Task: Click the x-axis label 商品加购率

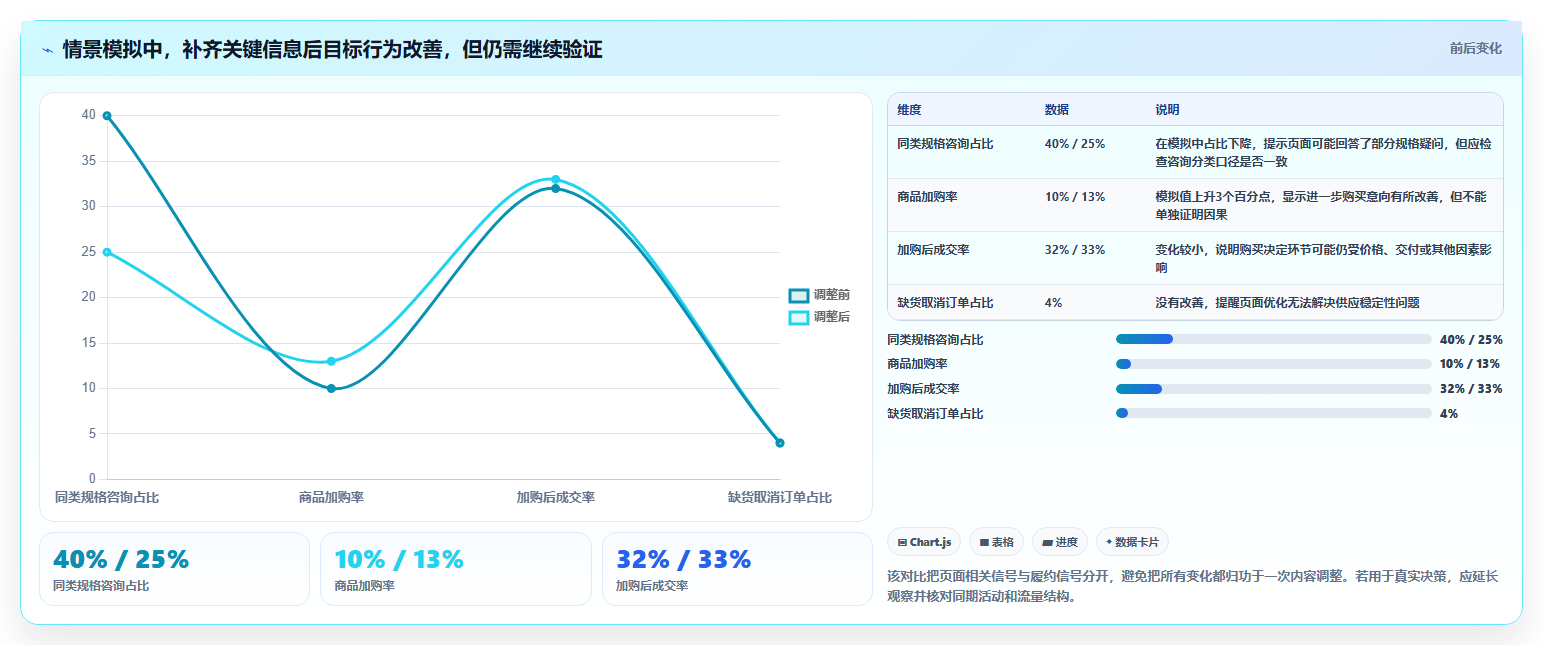Action: 331,497
